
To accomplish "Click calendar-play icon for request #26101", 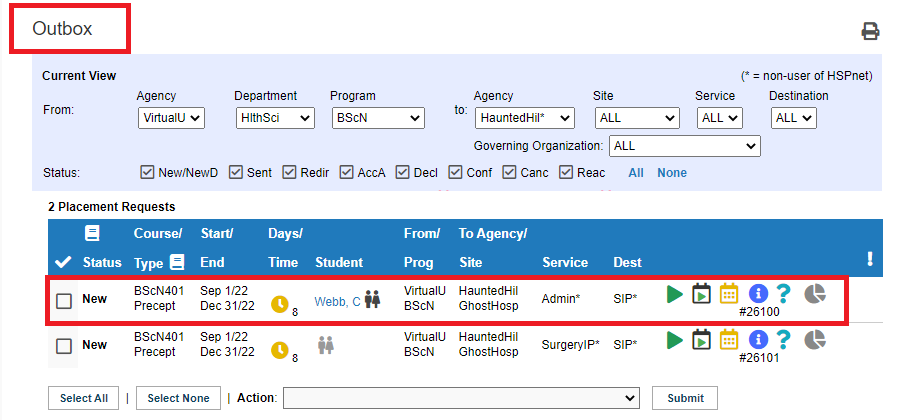I will [x=702, y=340].
